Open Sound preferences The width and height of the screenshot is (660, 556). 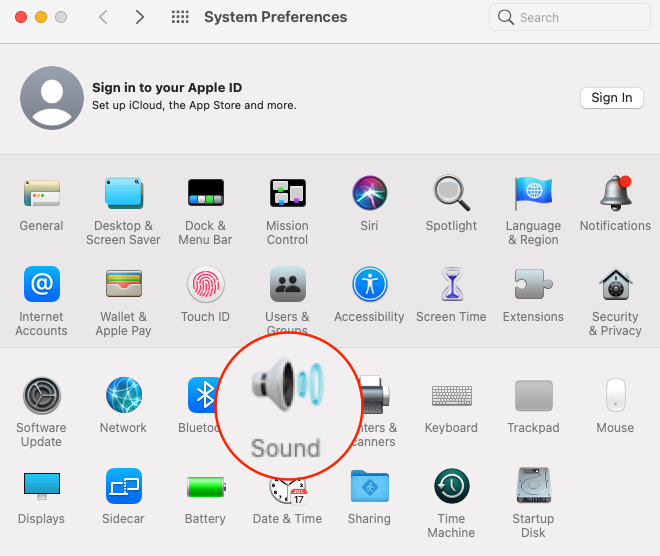287,406
